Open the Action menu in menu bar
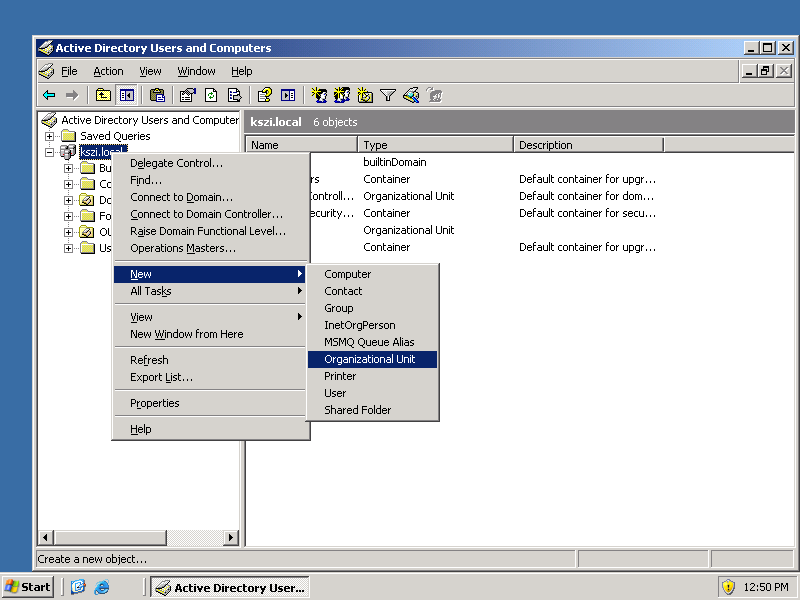 (108, 71)
